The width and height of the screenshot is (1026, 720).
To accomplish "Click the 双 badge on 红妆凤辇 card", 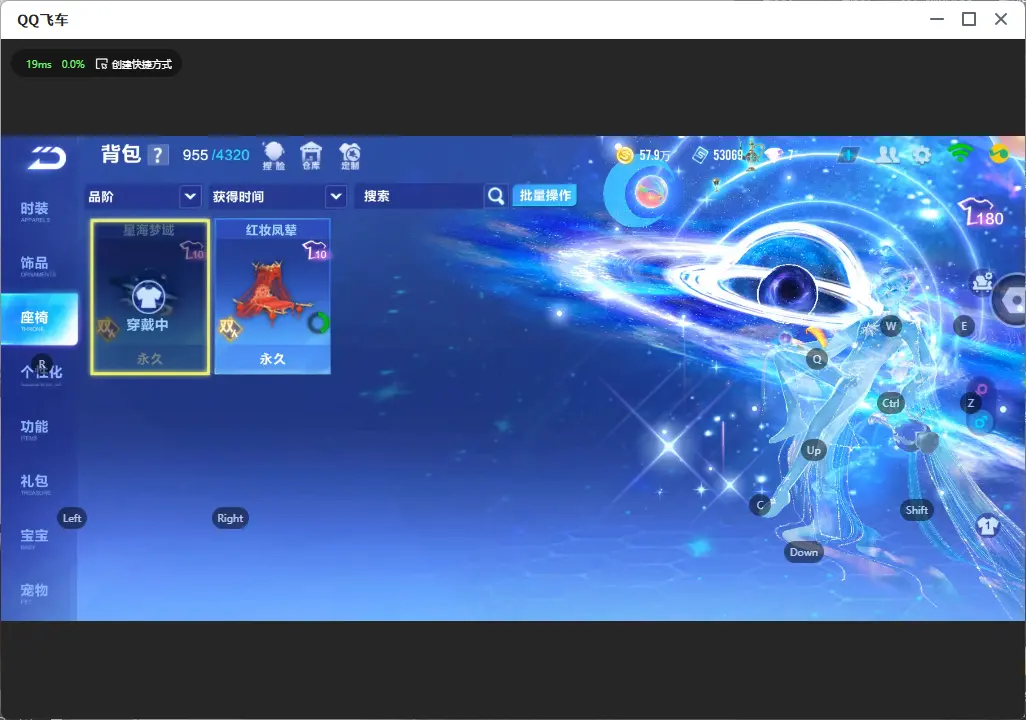I will pyautogui.click(x=229, y=327).
